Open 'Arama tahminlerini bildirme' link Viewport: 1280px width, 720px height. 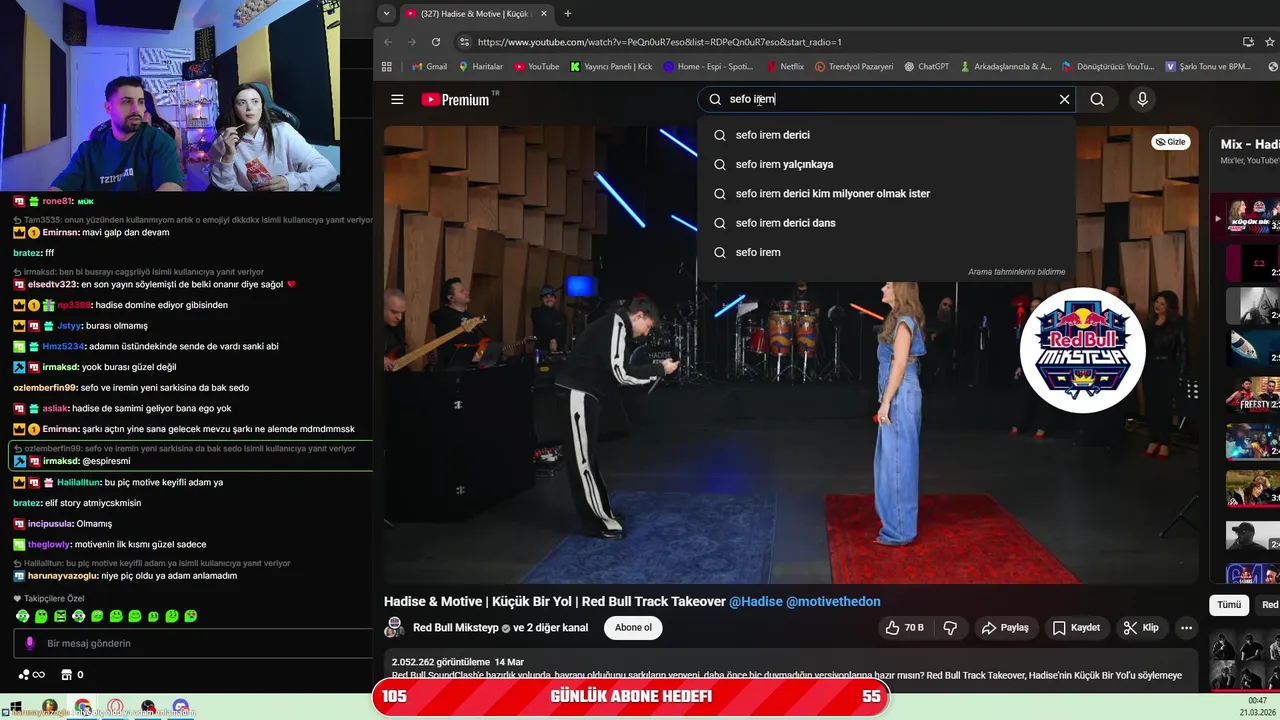coord(1016,272)
